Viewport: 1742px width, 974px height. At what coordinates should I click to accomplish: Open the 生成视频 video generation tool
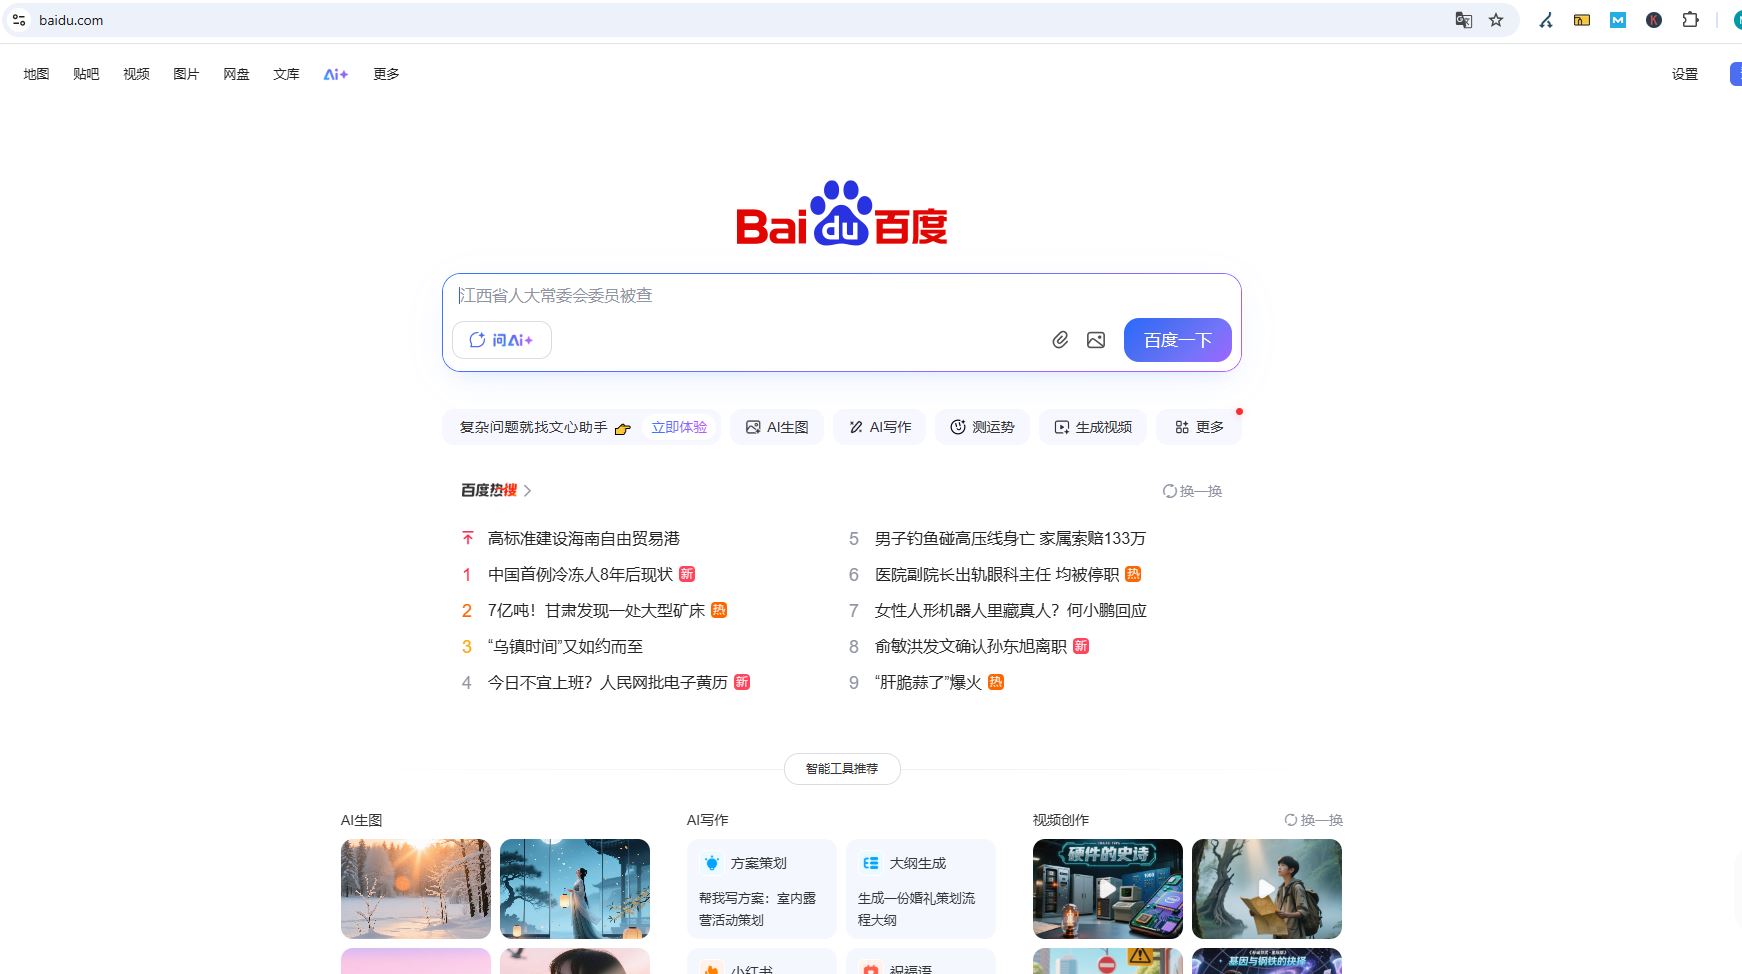[1092, 427]
